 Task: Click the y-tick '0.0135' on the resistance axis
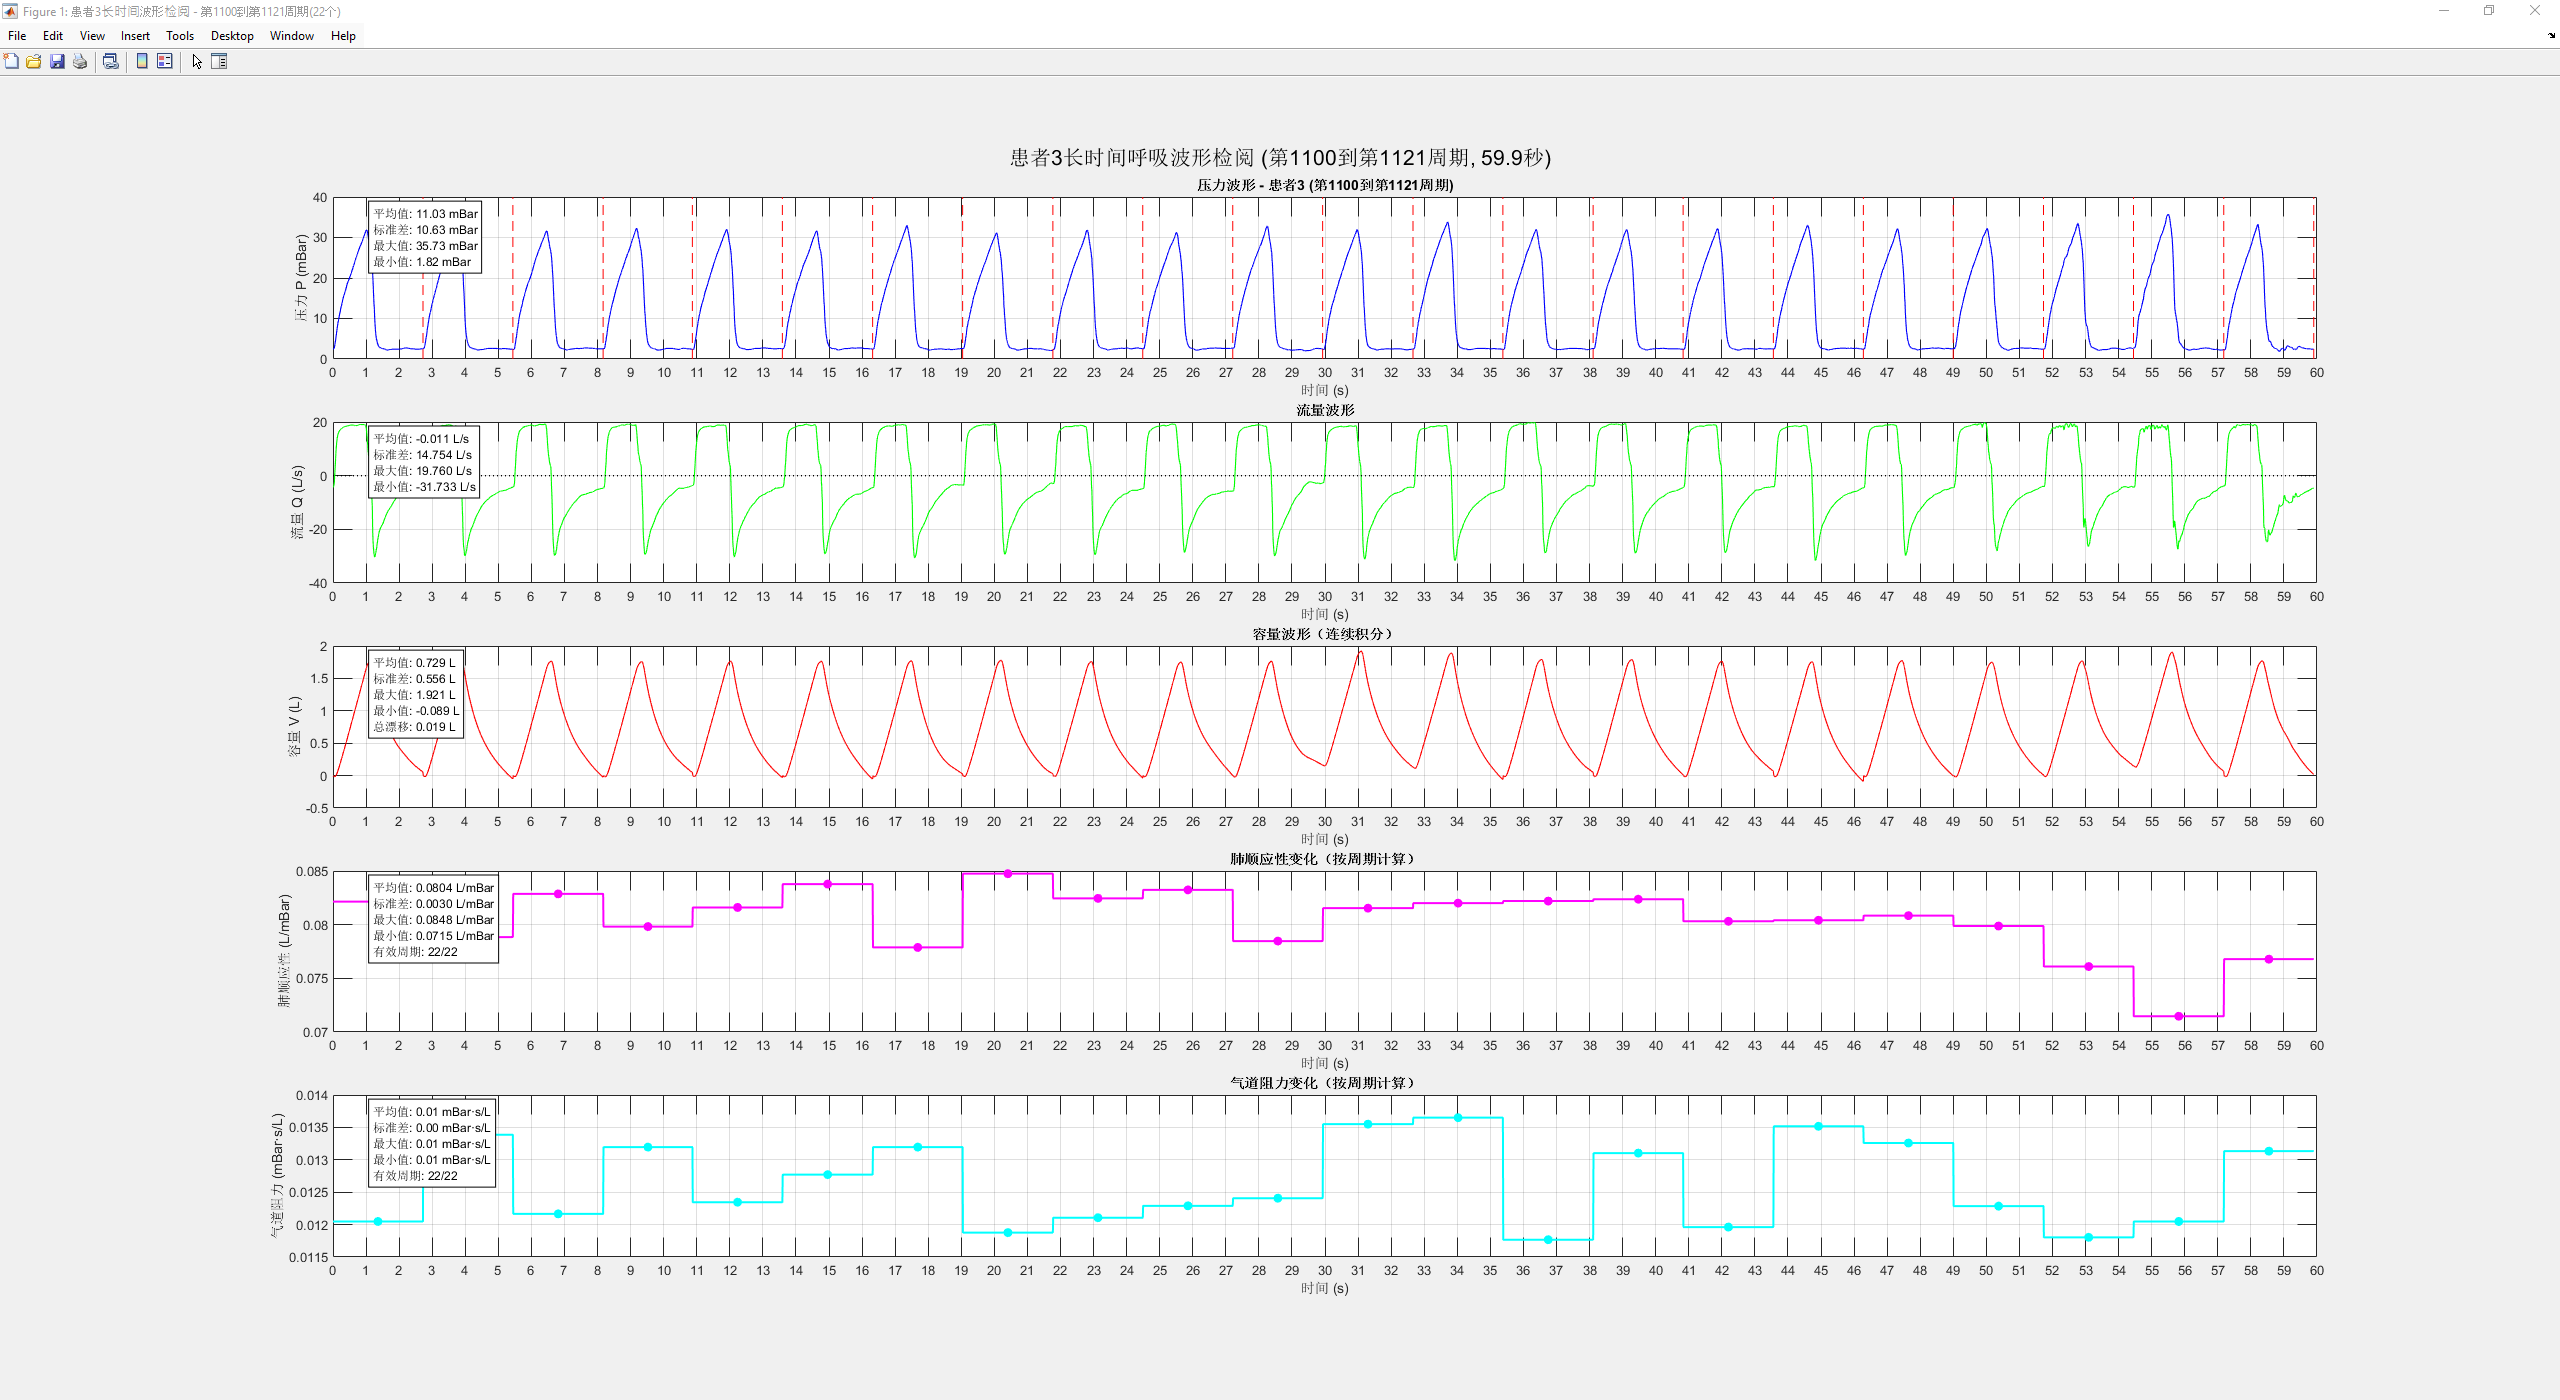click(309, 1128)
